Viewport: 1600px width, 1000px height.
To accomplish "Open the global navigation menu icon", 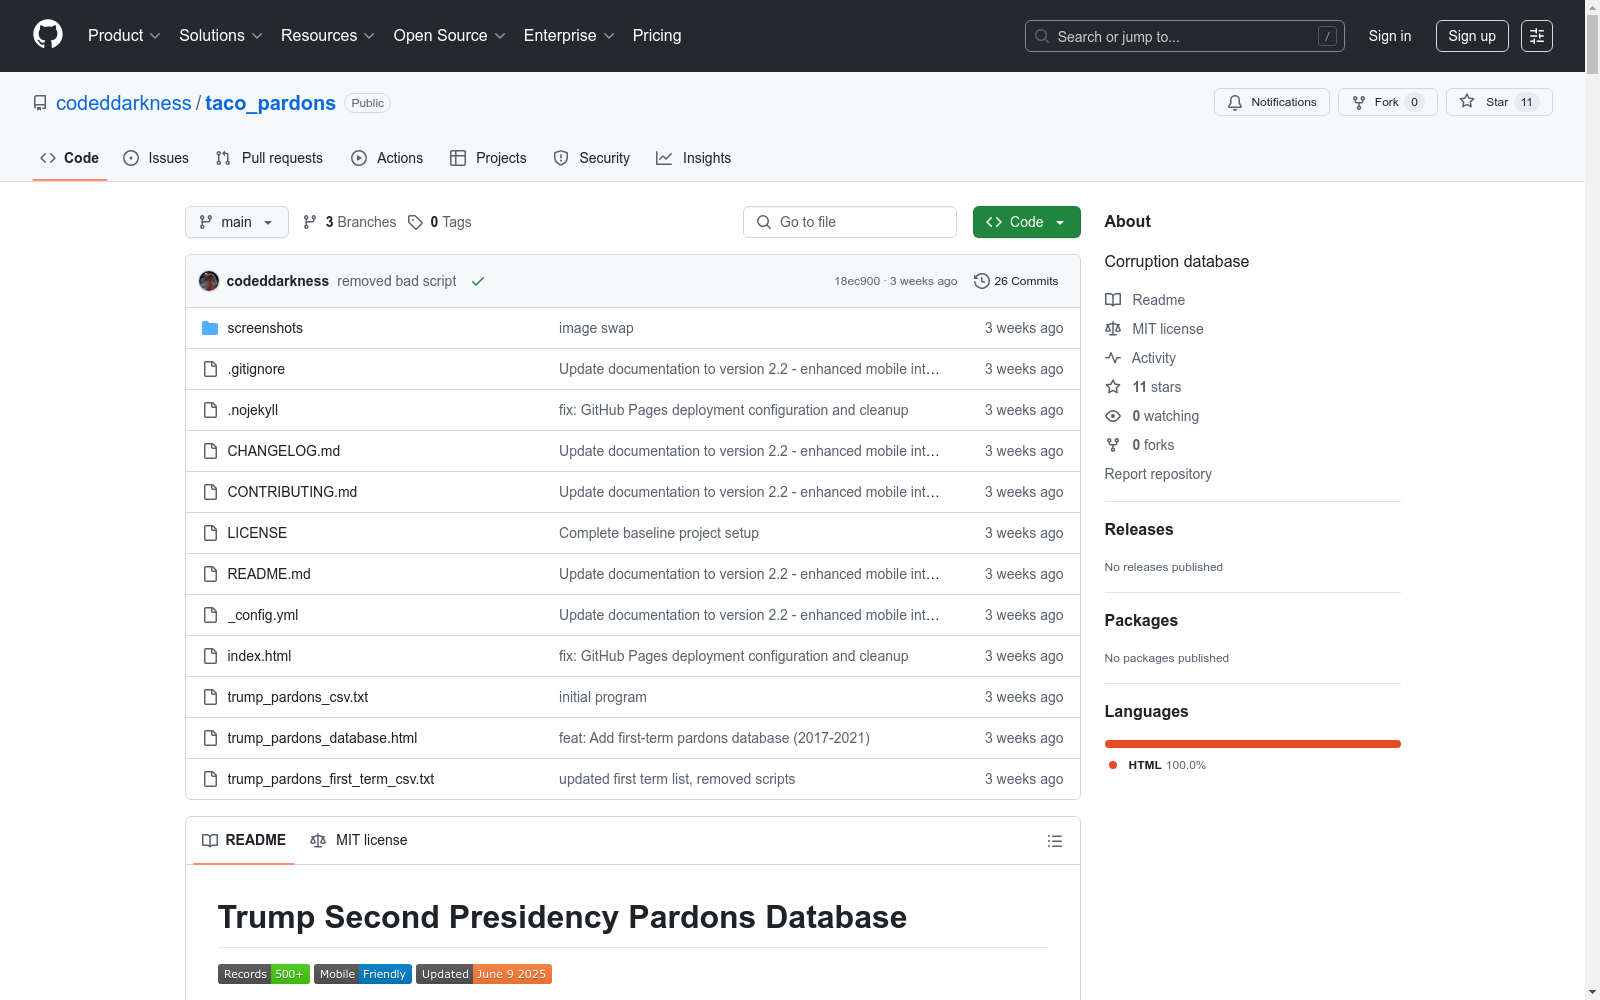I will (1537, 36).
